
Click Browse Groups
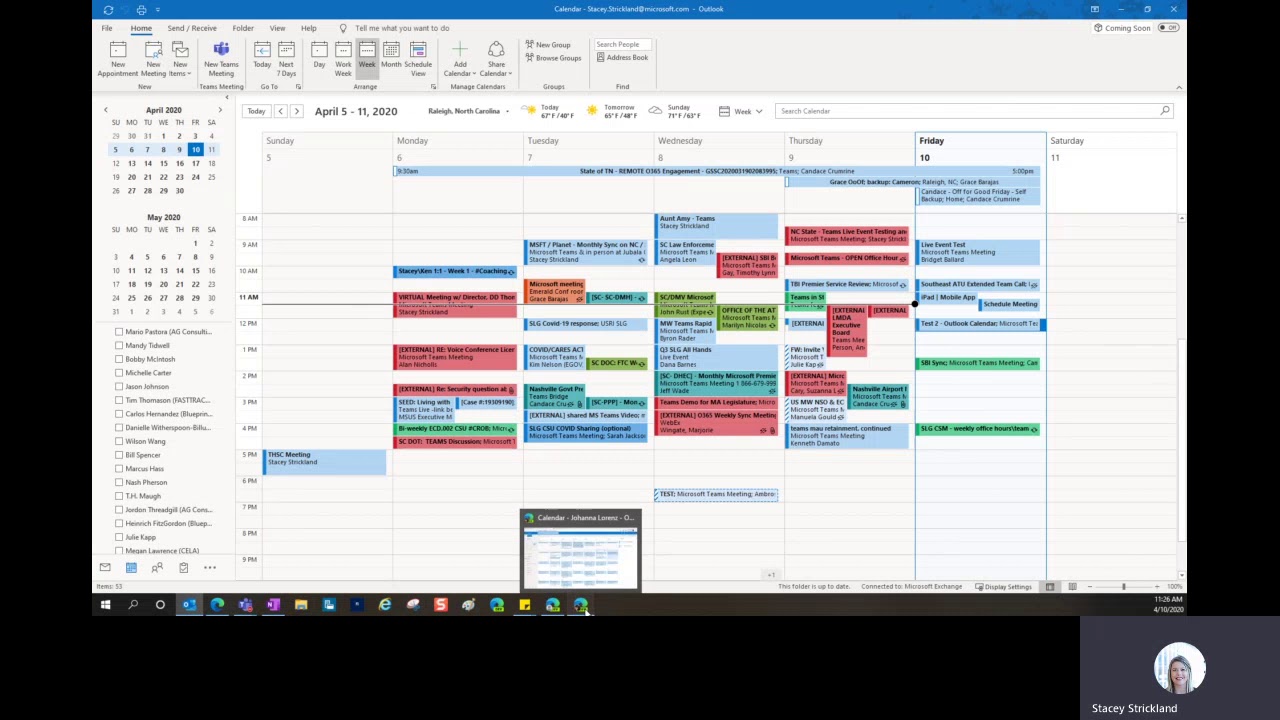coord(553,58)
